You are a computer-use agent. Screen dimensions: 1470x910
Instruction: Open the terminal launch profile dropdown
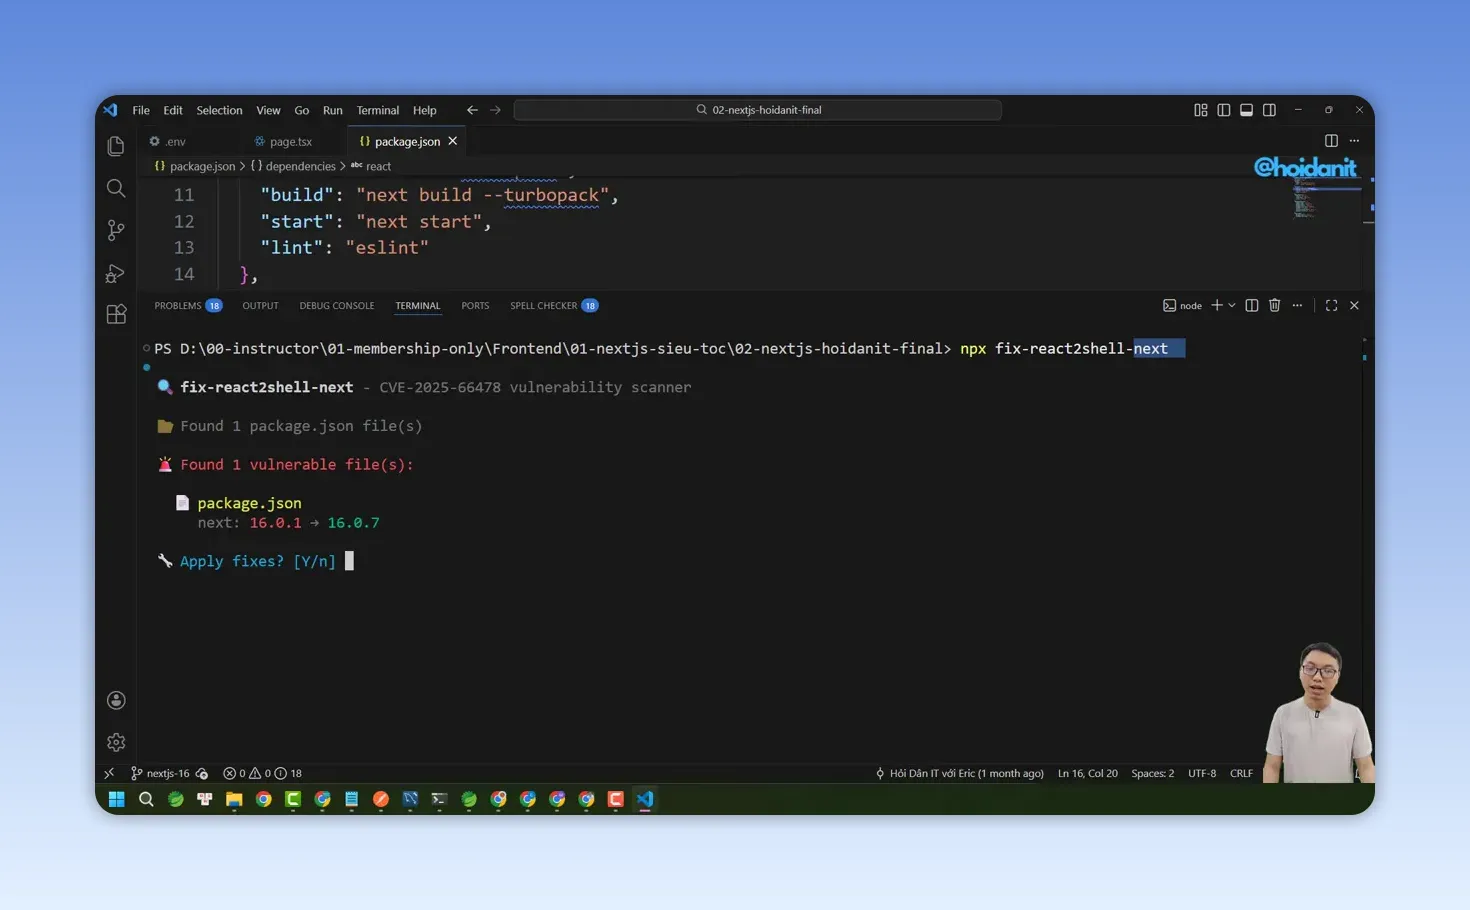1232,305
